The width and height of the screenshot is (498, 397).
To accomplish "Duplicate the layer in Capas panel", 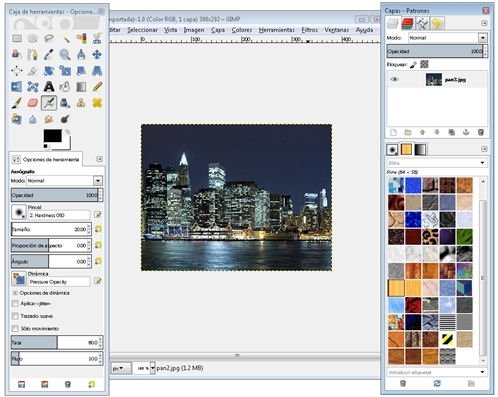I will point(452,132).
